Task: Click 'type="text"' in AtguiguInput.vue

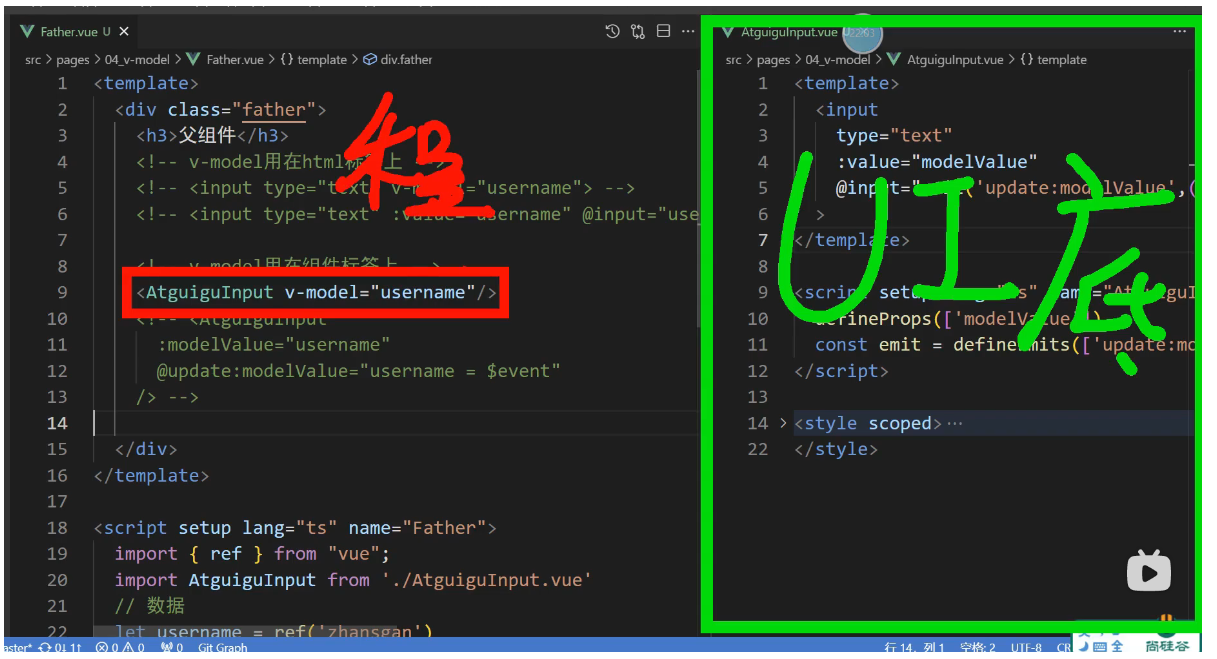Action: (x=895, y=136)
